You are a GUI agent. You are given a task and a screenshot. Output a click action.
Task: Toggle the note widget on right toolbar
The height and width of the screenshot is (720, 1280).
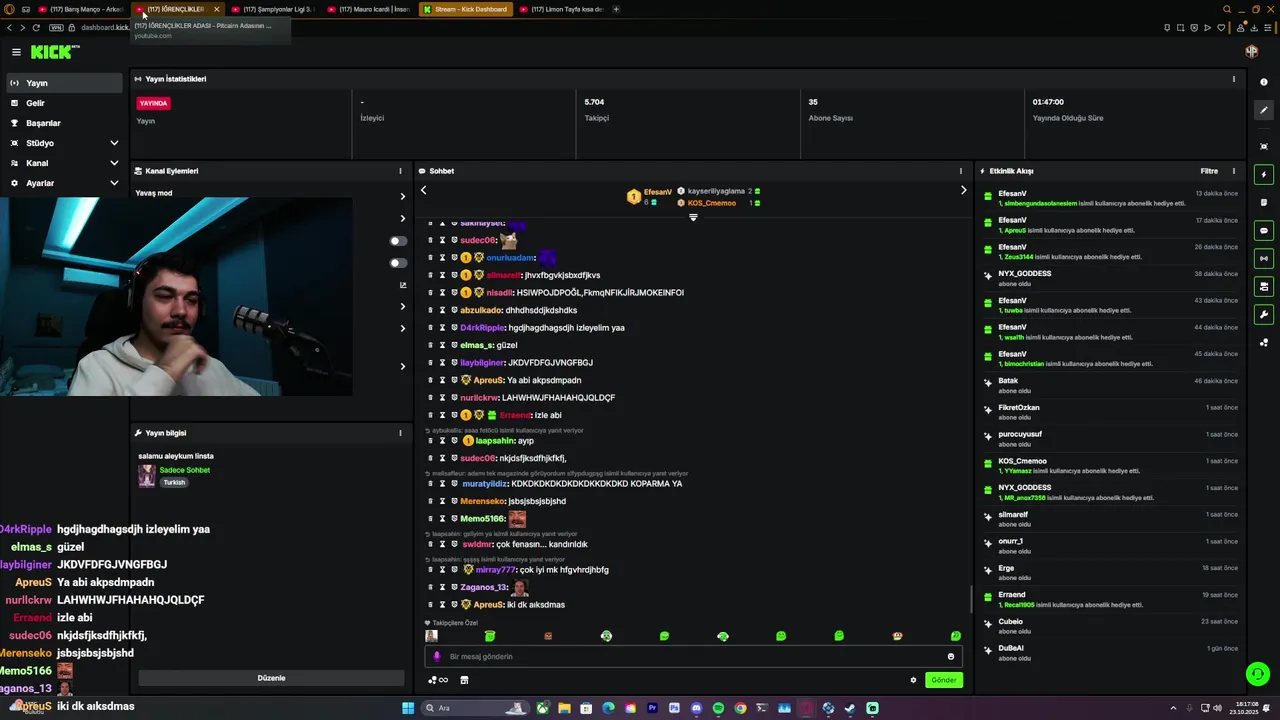pos(1264,202)
